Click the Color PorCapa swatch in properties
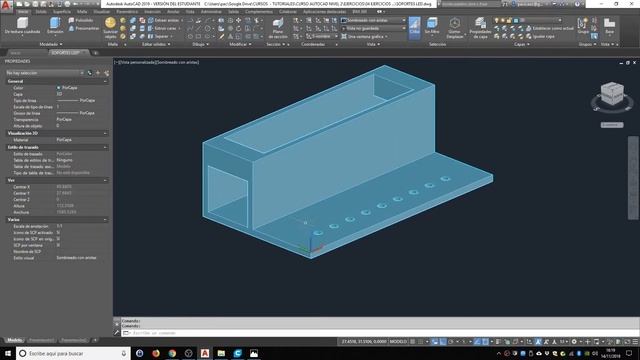The height and width of the screenshot is (360, 640). [58, 88]
